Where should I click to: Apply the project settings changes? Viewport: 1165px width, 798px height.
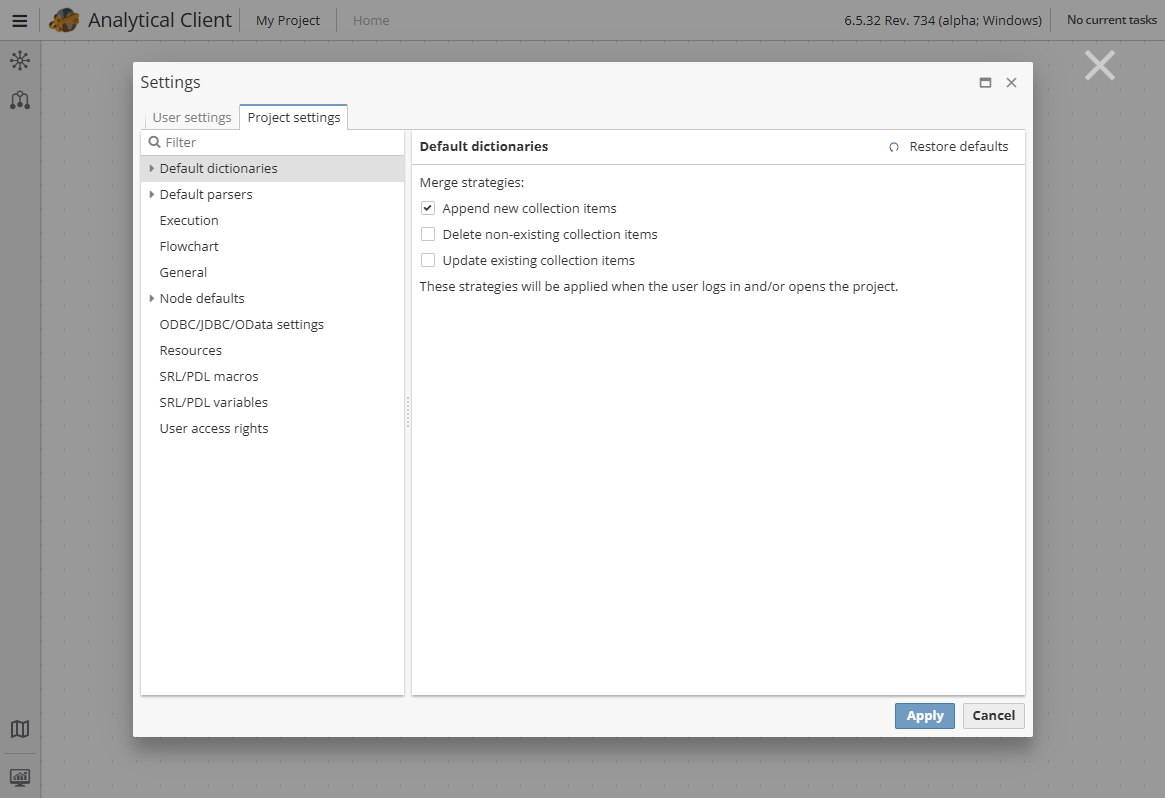[x=924, y=715]
